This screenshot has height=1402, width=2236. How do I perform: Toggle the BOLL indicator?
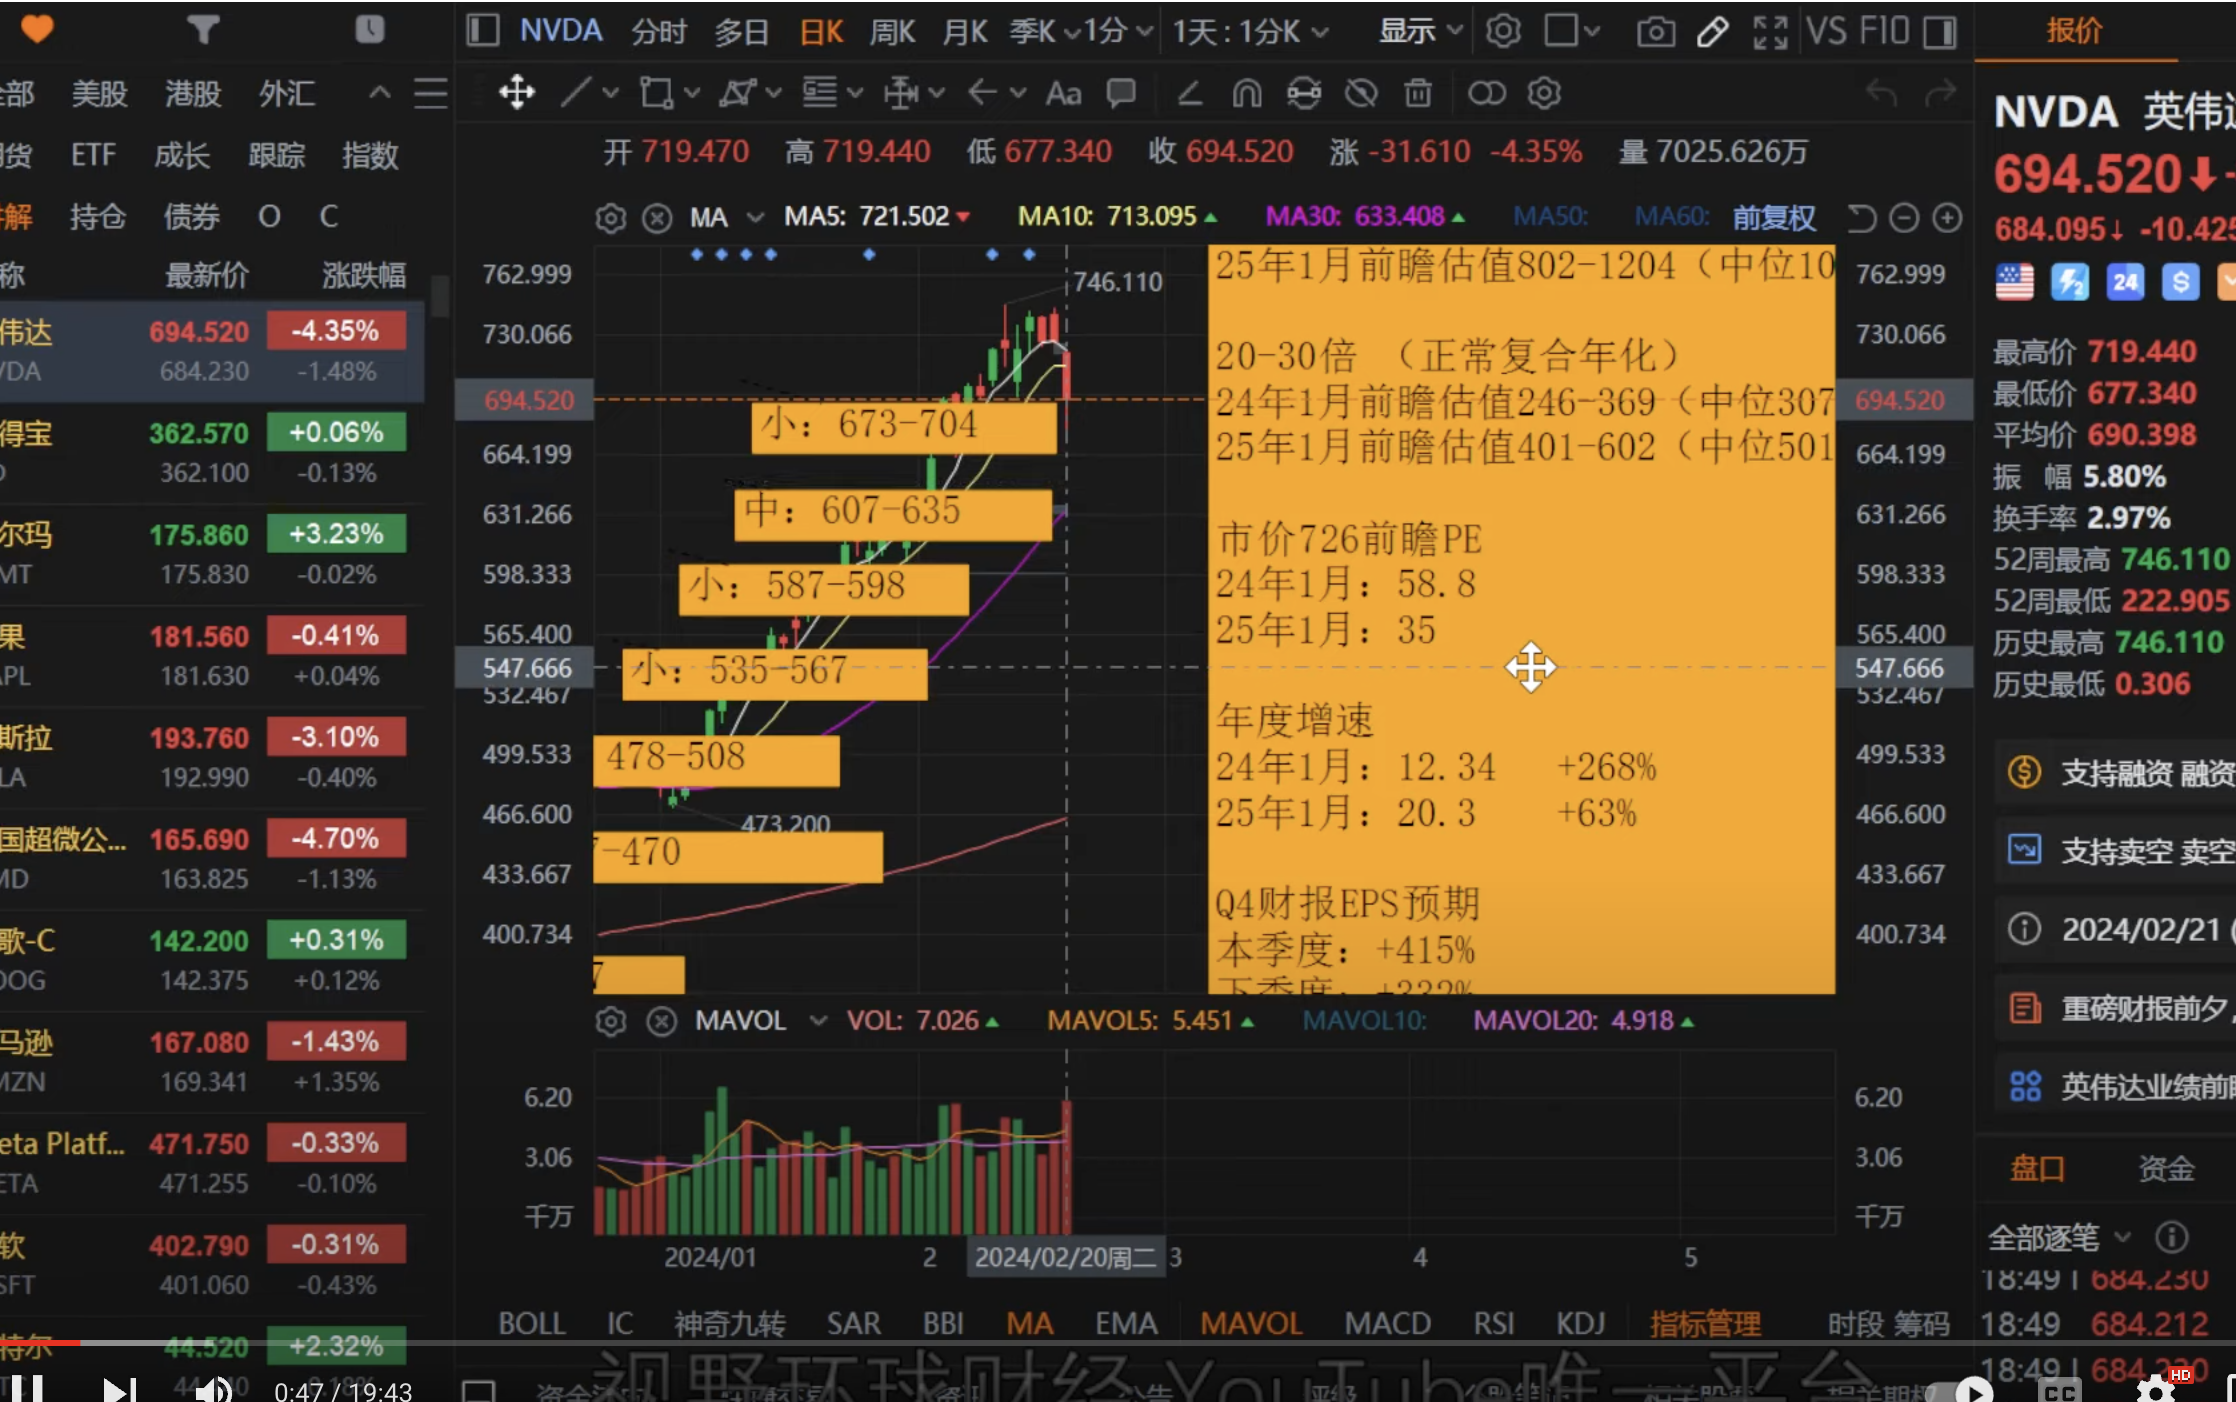click(x=532, y=1324)
